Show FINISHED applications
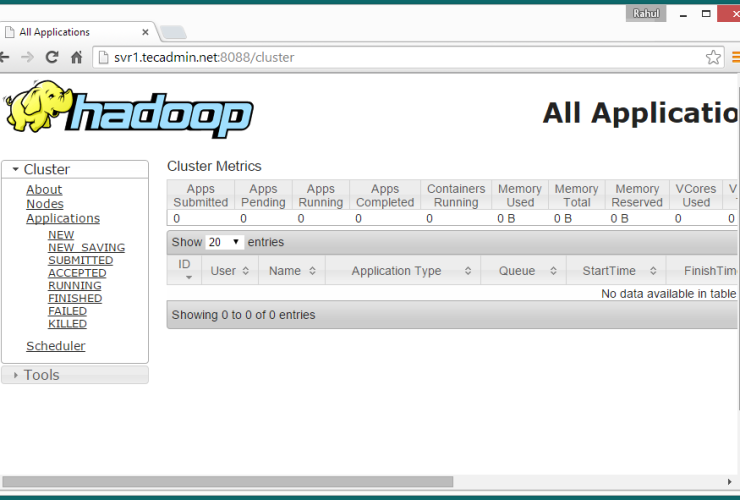 tap(75, 298)
